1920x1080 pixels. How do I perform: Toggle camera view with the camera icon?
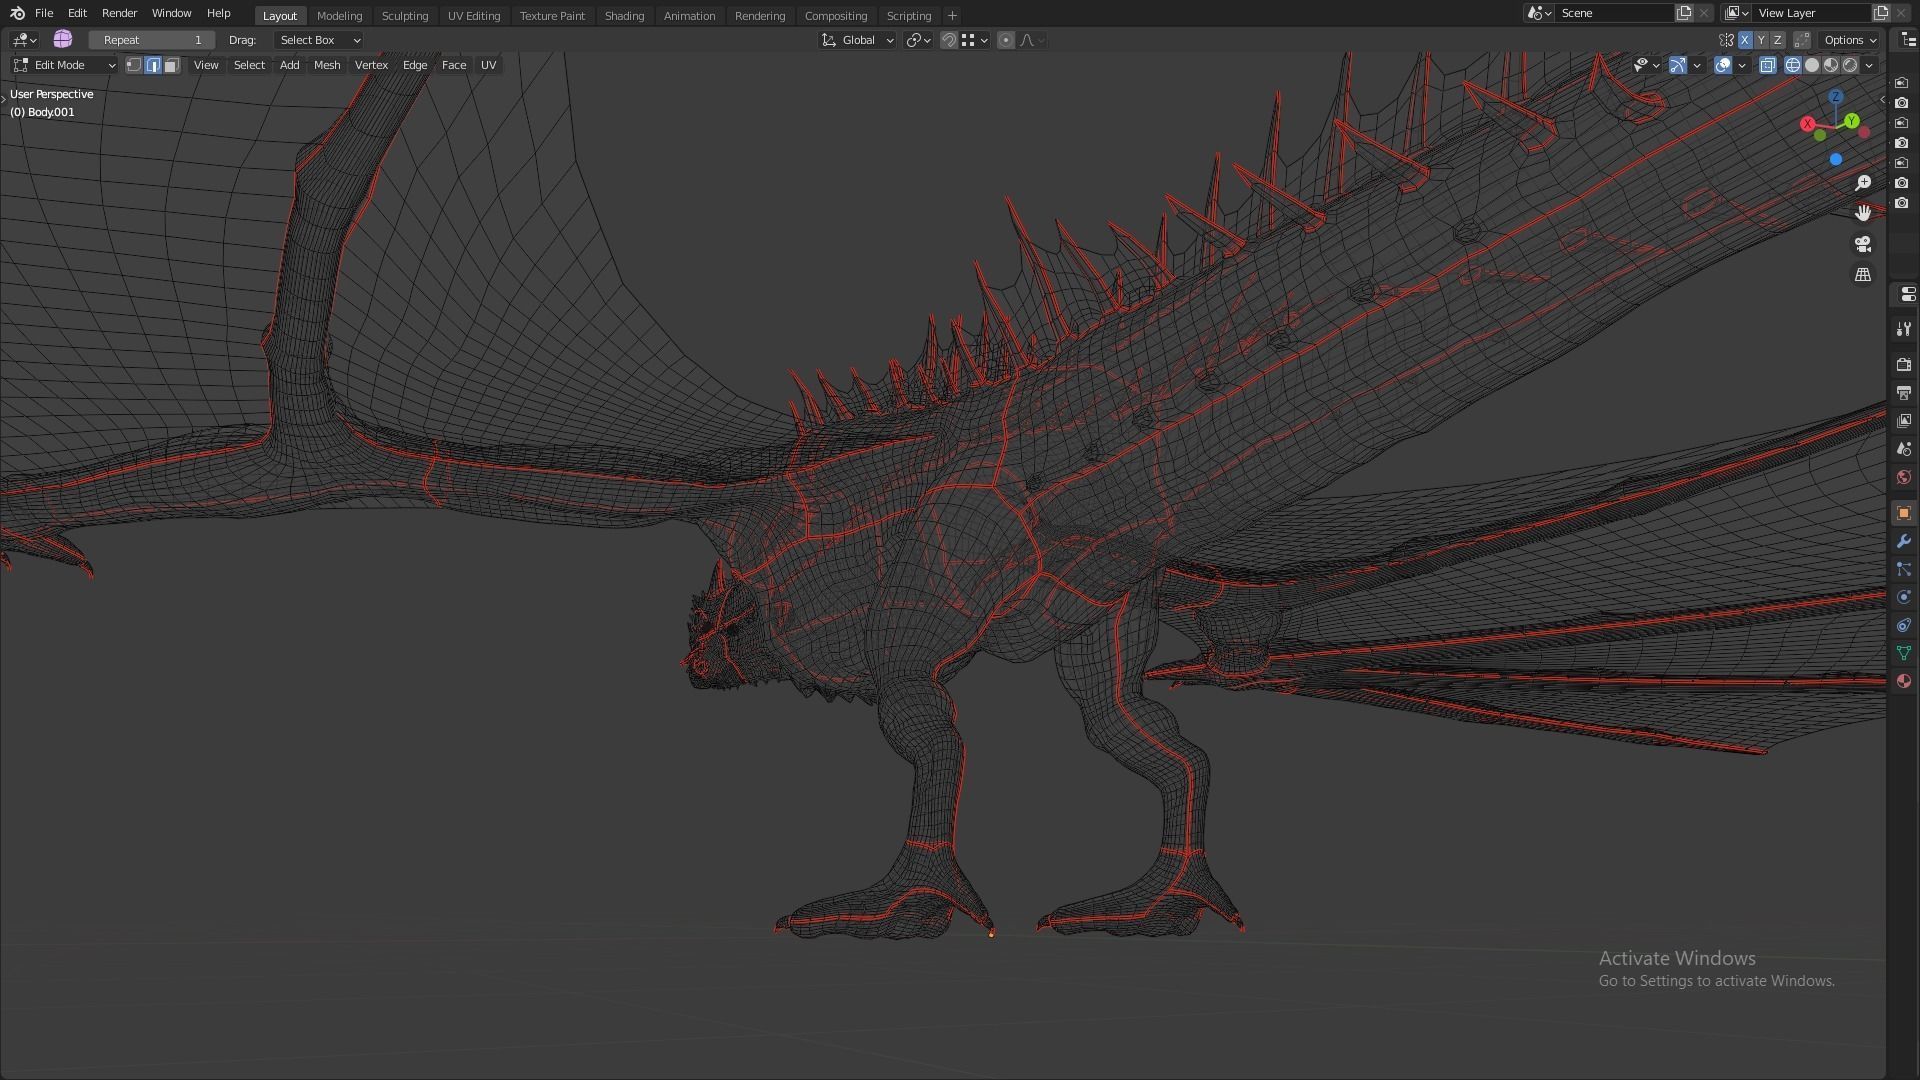click(1863, 244)
